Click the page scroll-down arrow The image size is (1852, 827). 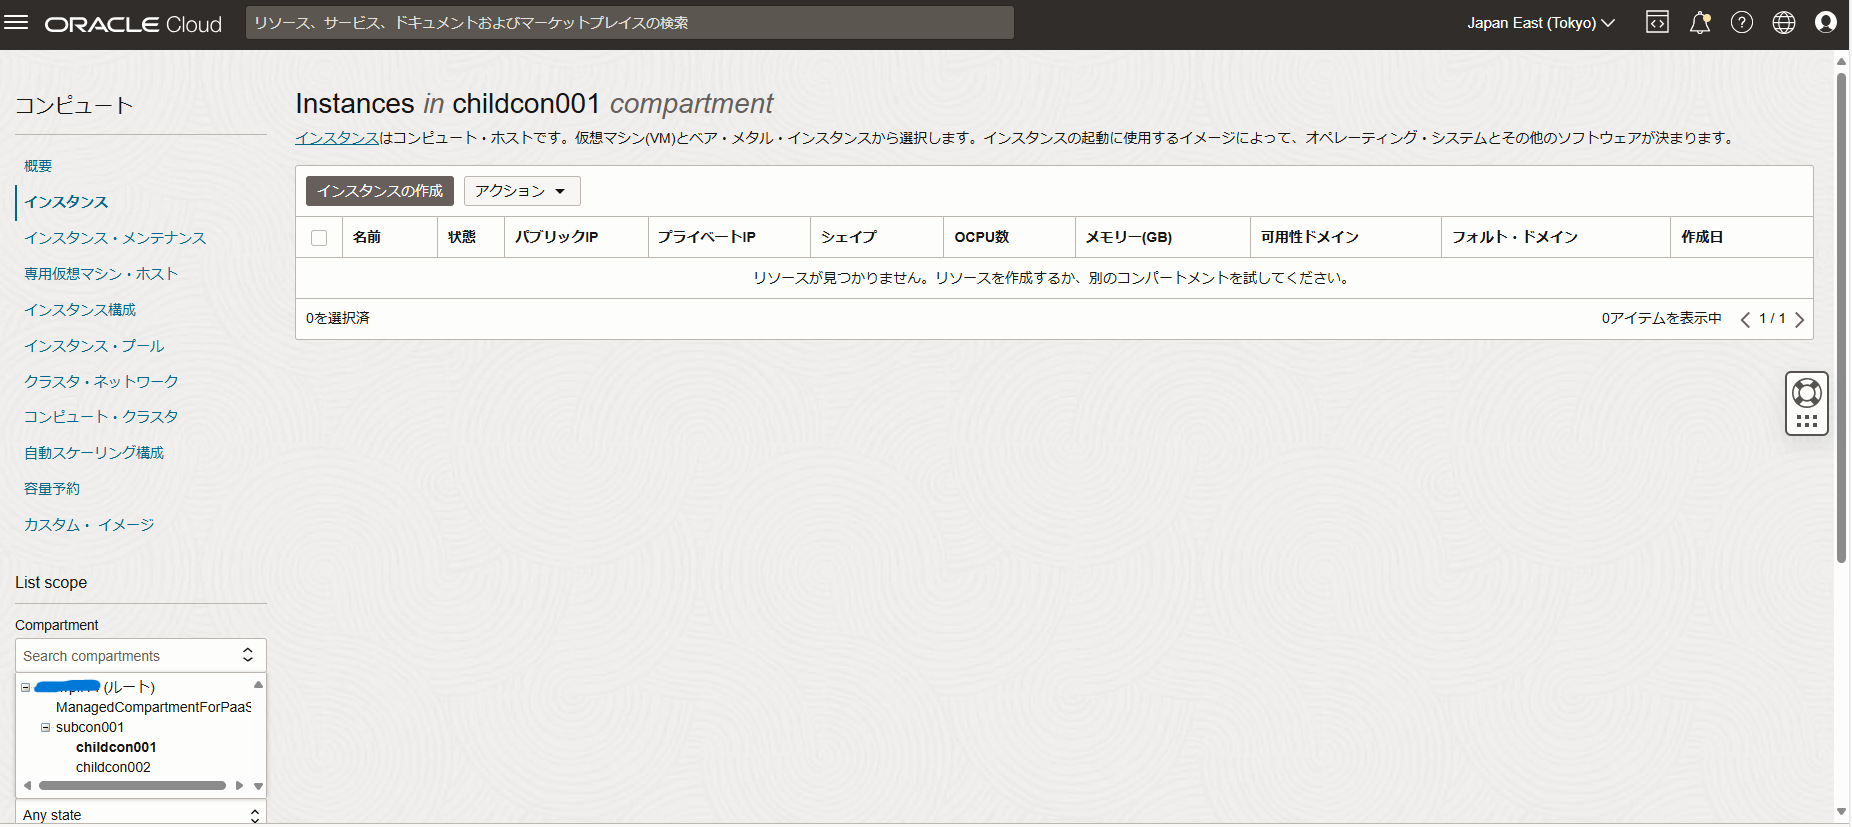click(1841, 812)
